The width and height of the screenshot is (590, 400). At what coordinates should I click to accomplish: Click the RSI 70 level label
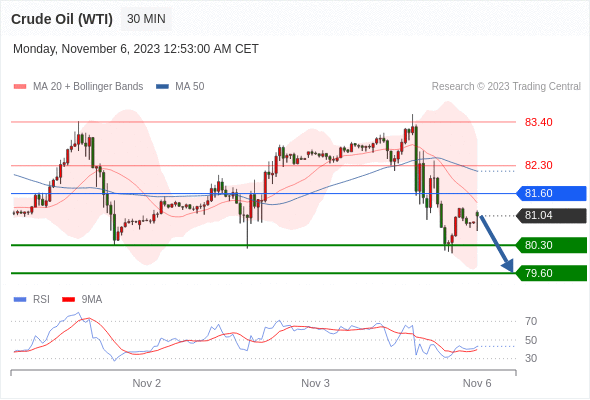[x=531, y=321]
